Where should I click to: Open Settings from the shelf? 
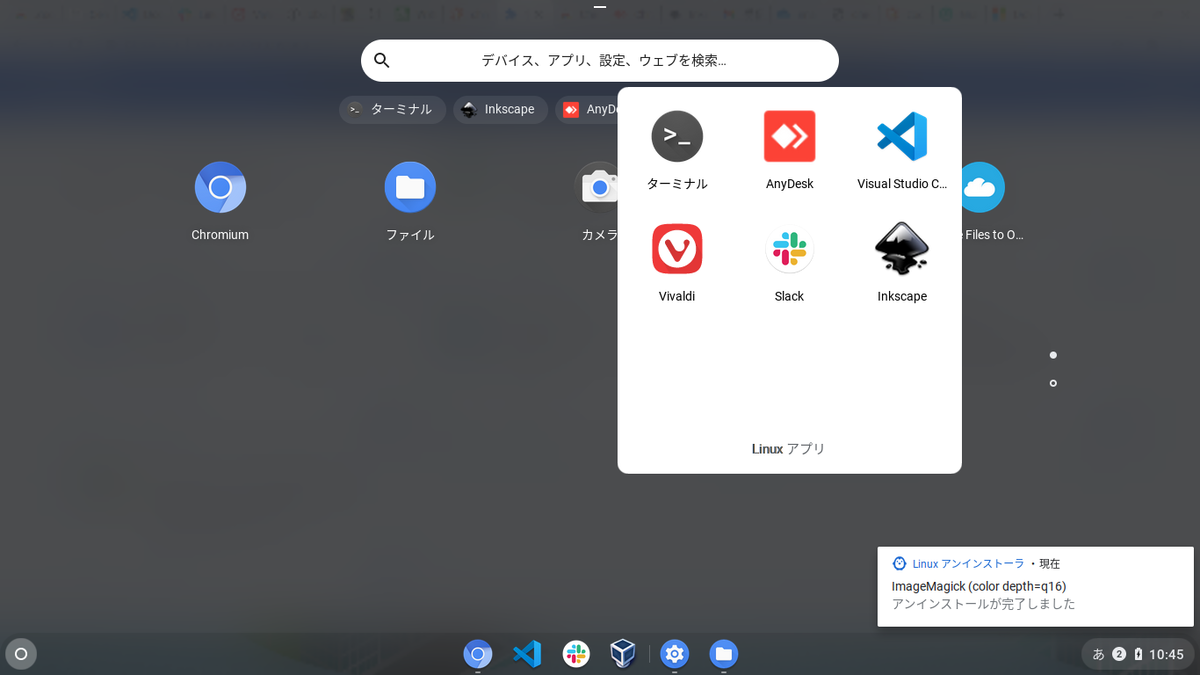(x=674, y=654)
